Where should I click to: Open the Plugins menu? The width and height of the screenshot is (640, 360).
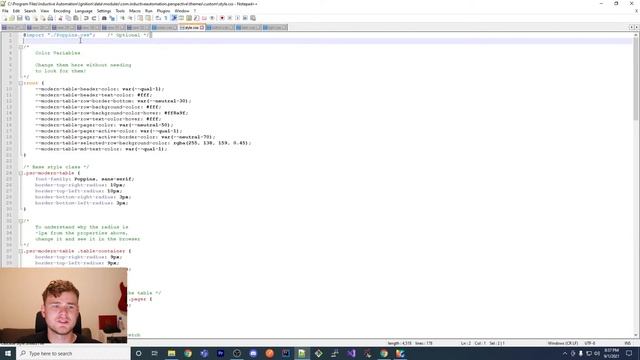click(x=163, y=11)
